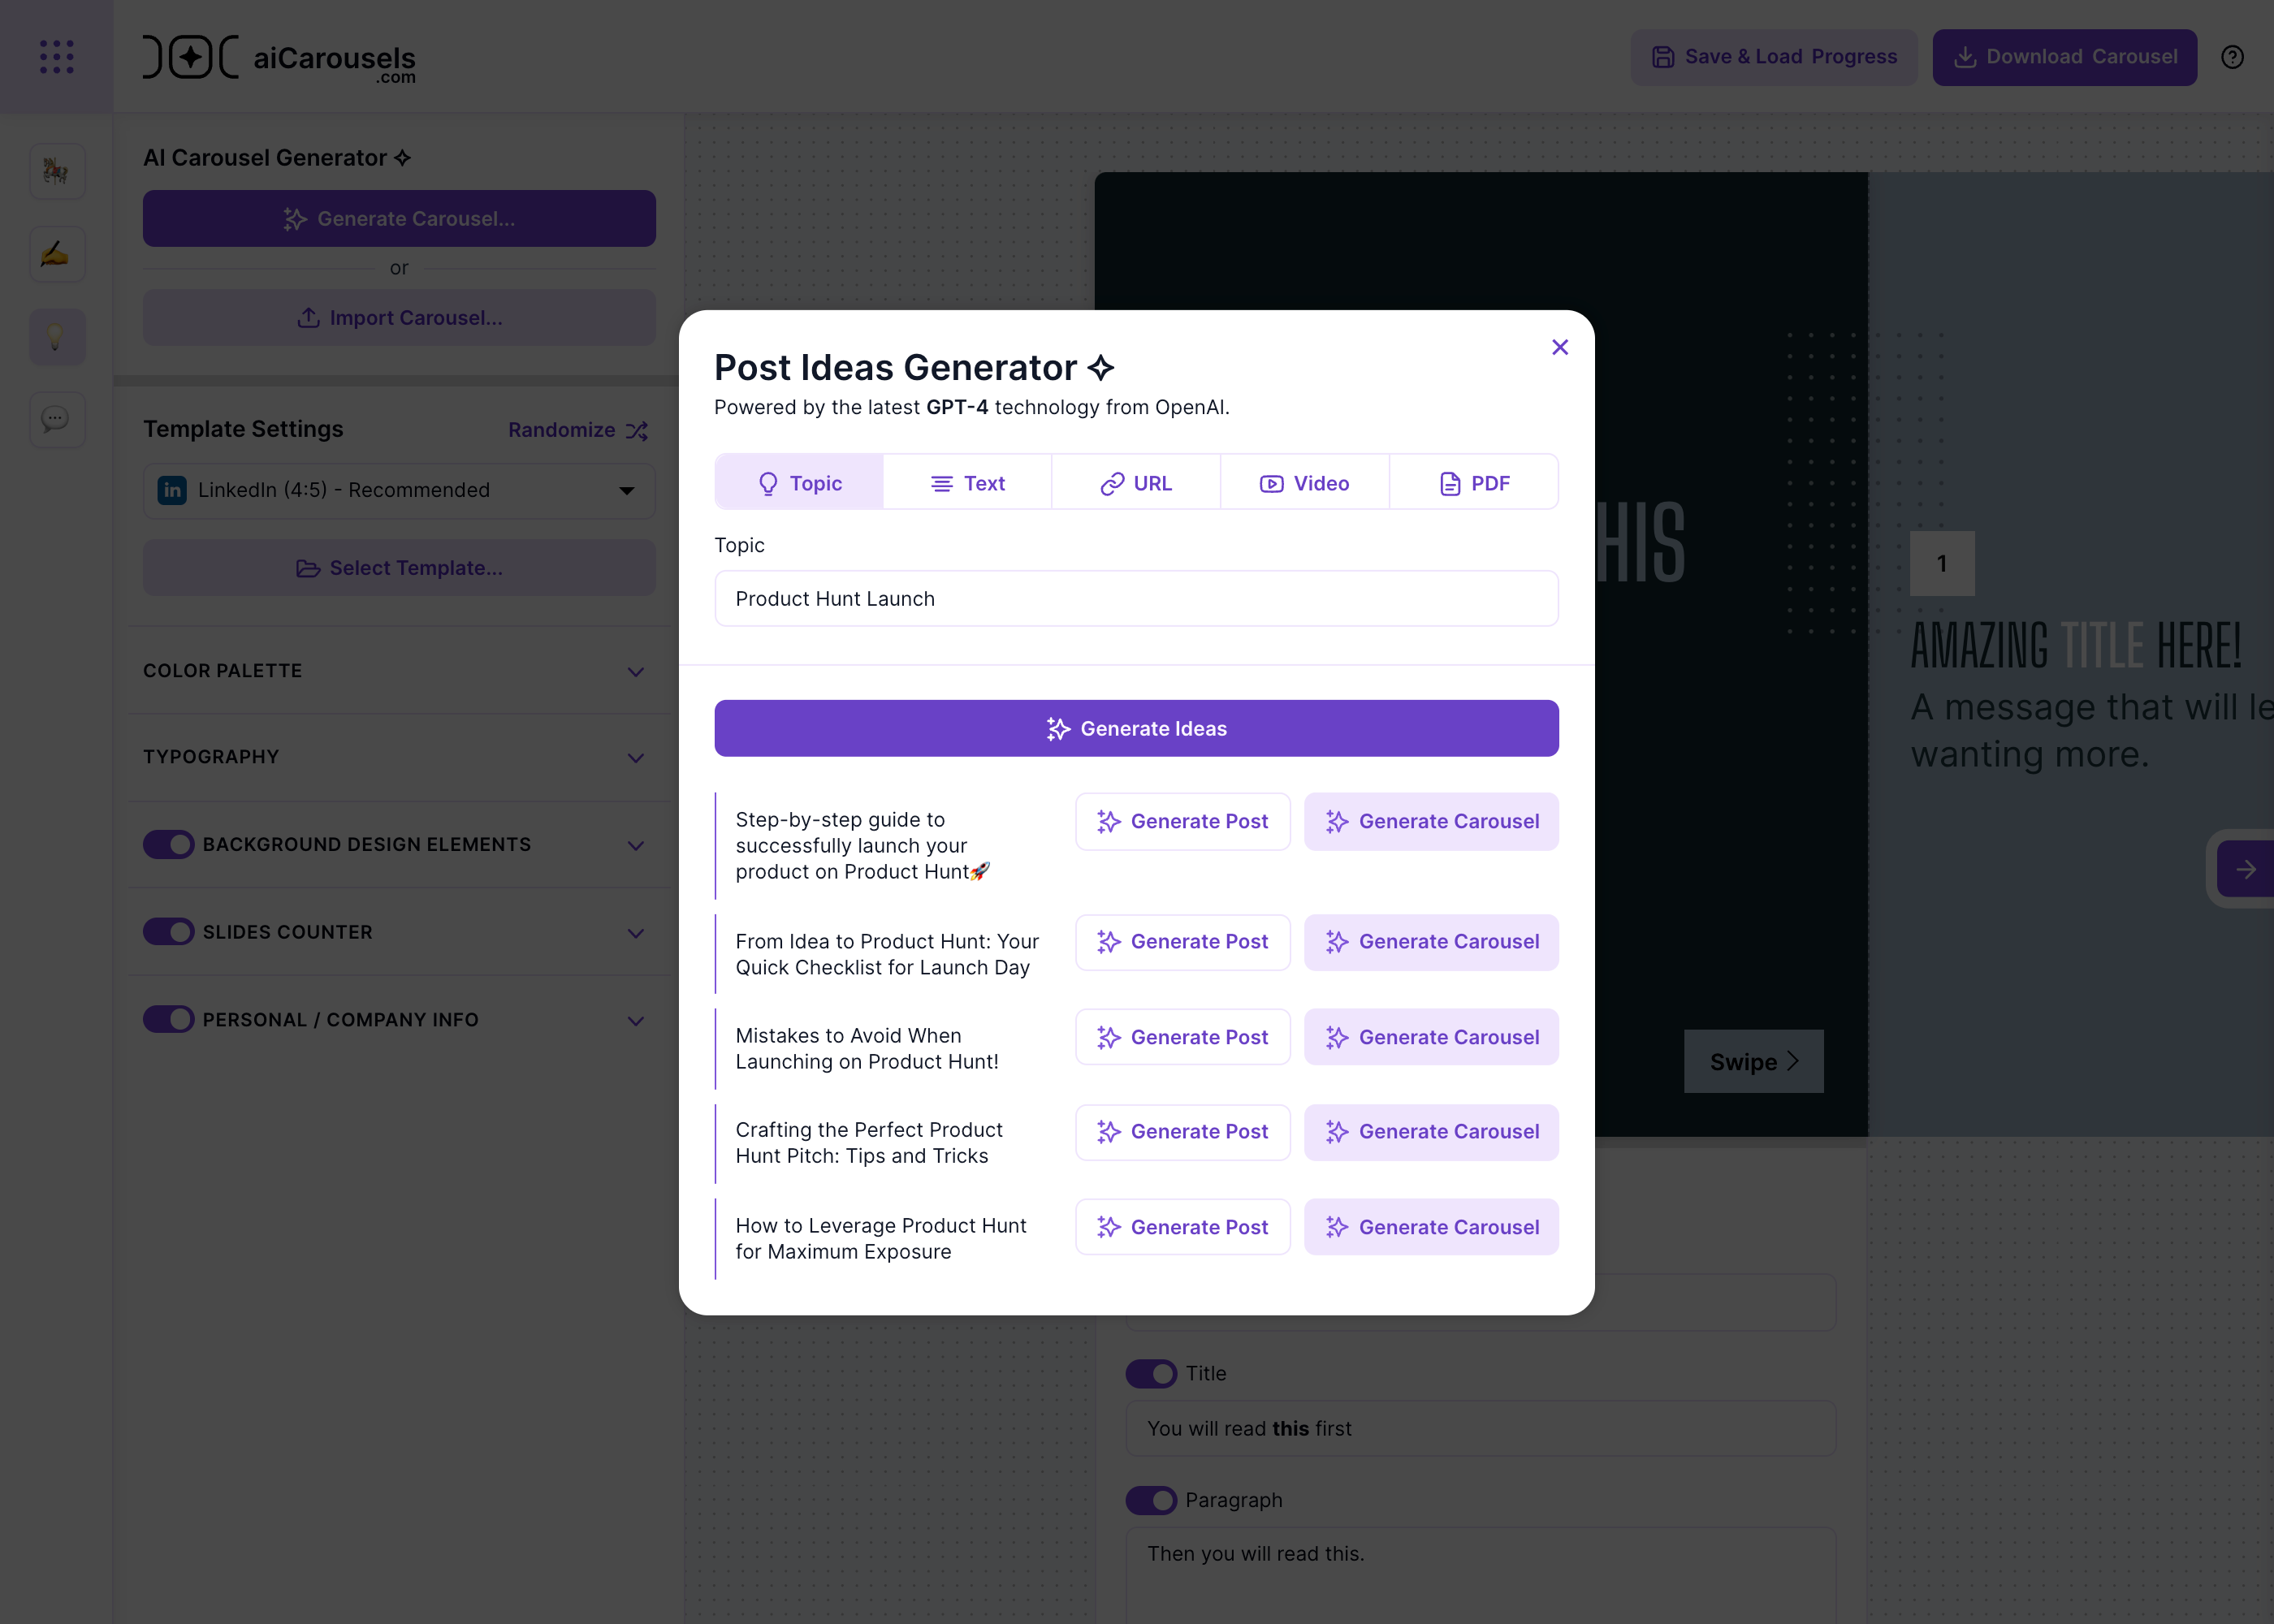
Task: Expand the Slides Counter section chevron
Action: pyautogui.click(x=635, y=933)
